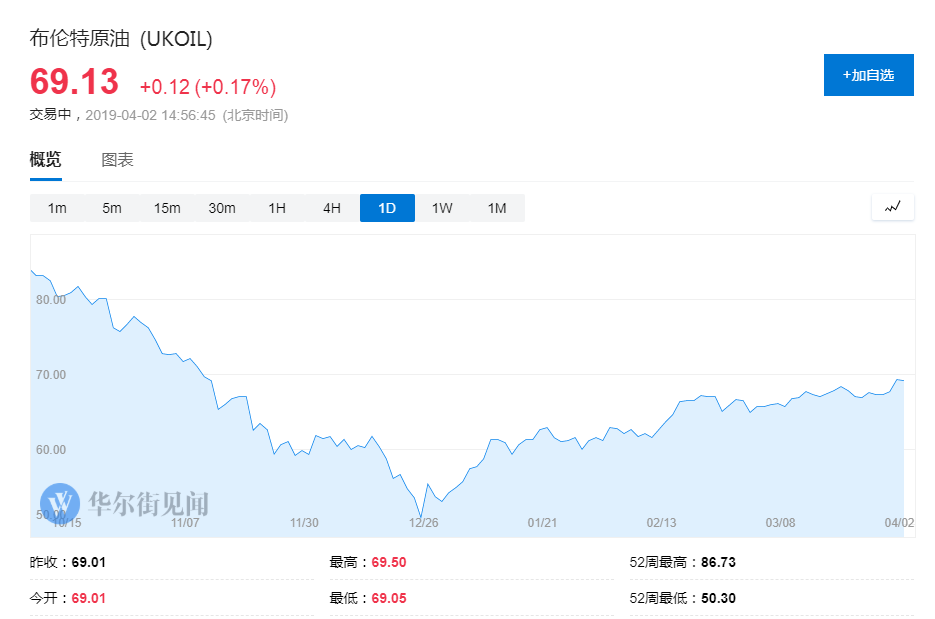
Task: Switch to the 图表 tab
Action: tap(117, 160)
